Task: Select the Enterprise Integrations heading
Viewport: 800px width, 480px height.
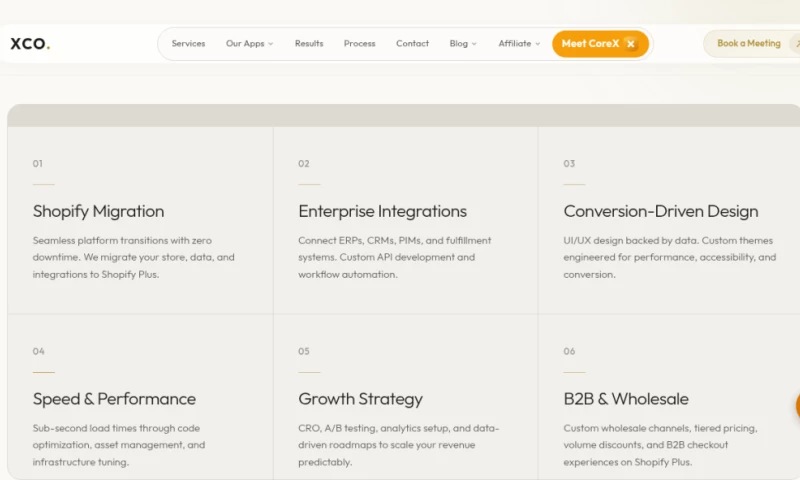Action: point(383,211)
